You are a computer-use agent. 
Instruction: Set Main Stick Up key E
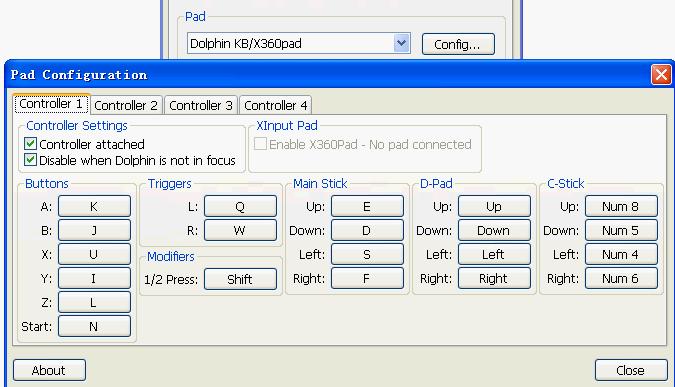[367, 206]
